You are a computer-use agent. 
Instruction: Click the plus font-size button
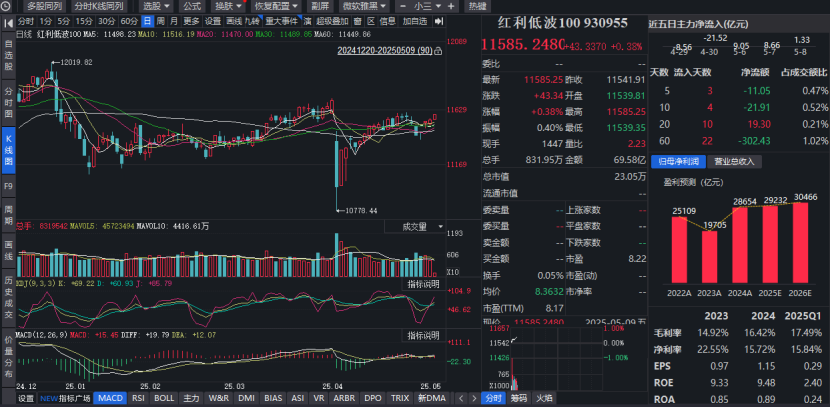450,6
